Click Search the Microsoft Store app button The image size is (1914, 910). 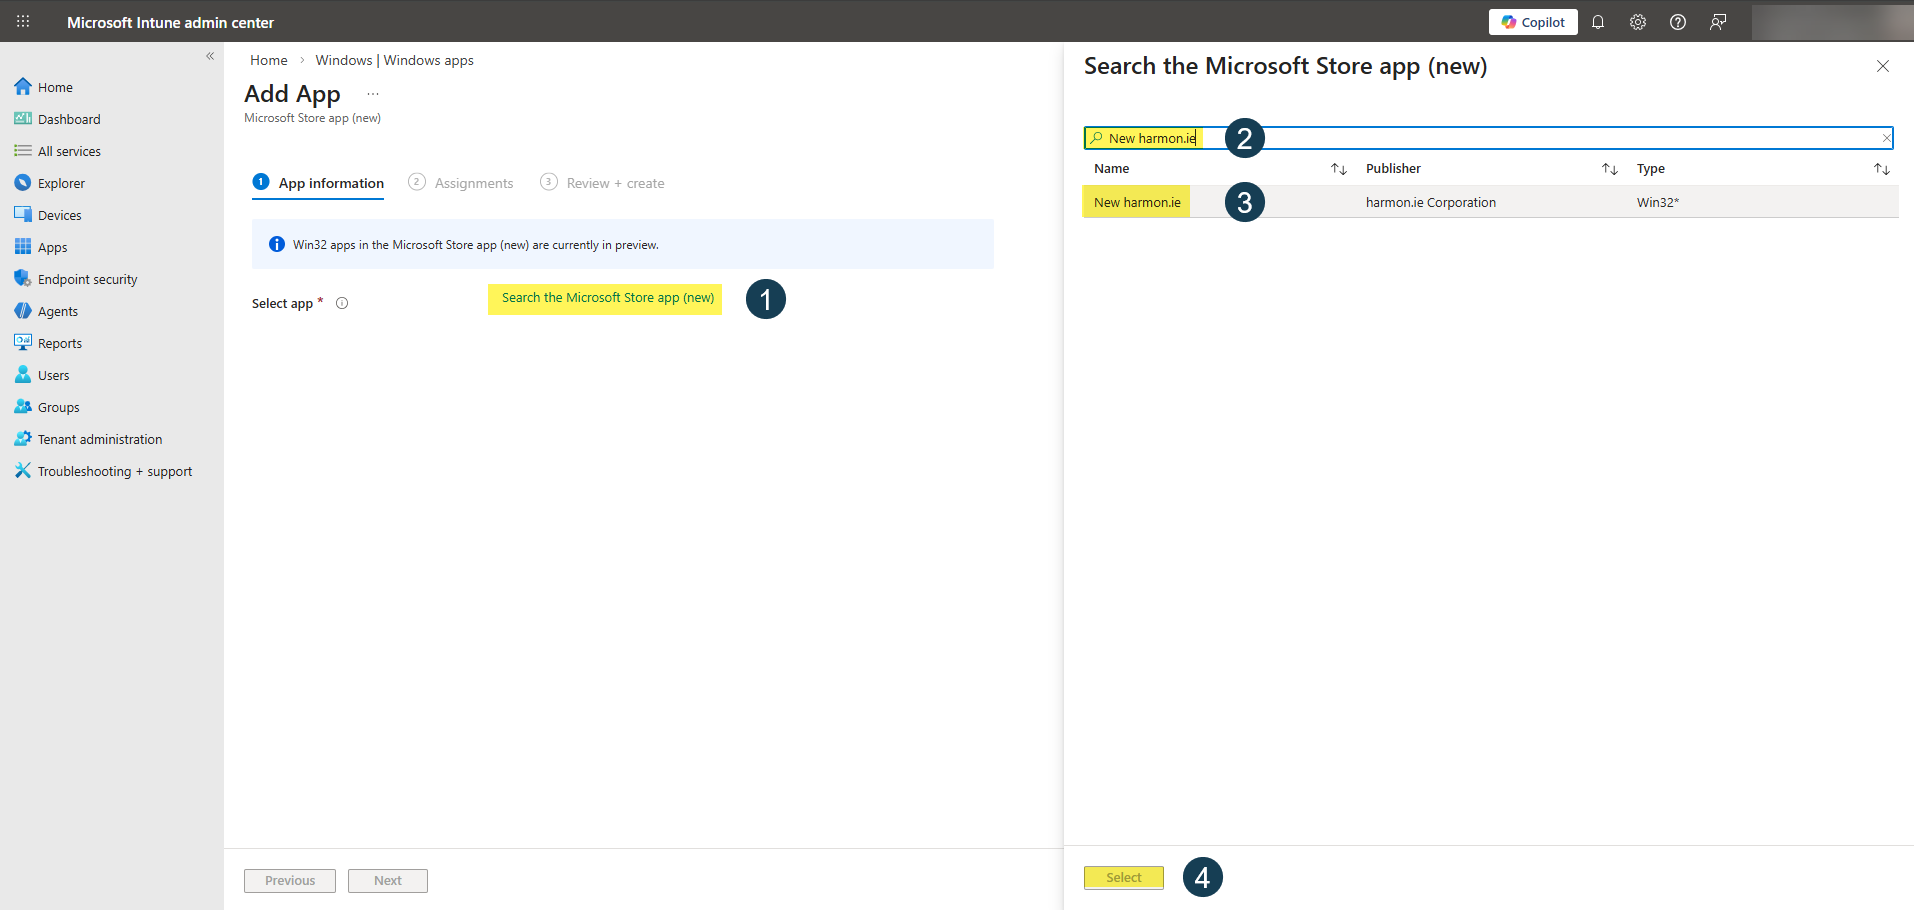click(604, 298)
